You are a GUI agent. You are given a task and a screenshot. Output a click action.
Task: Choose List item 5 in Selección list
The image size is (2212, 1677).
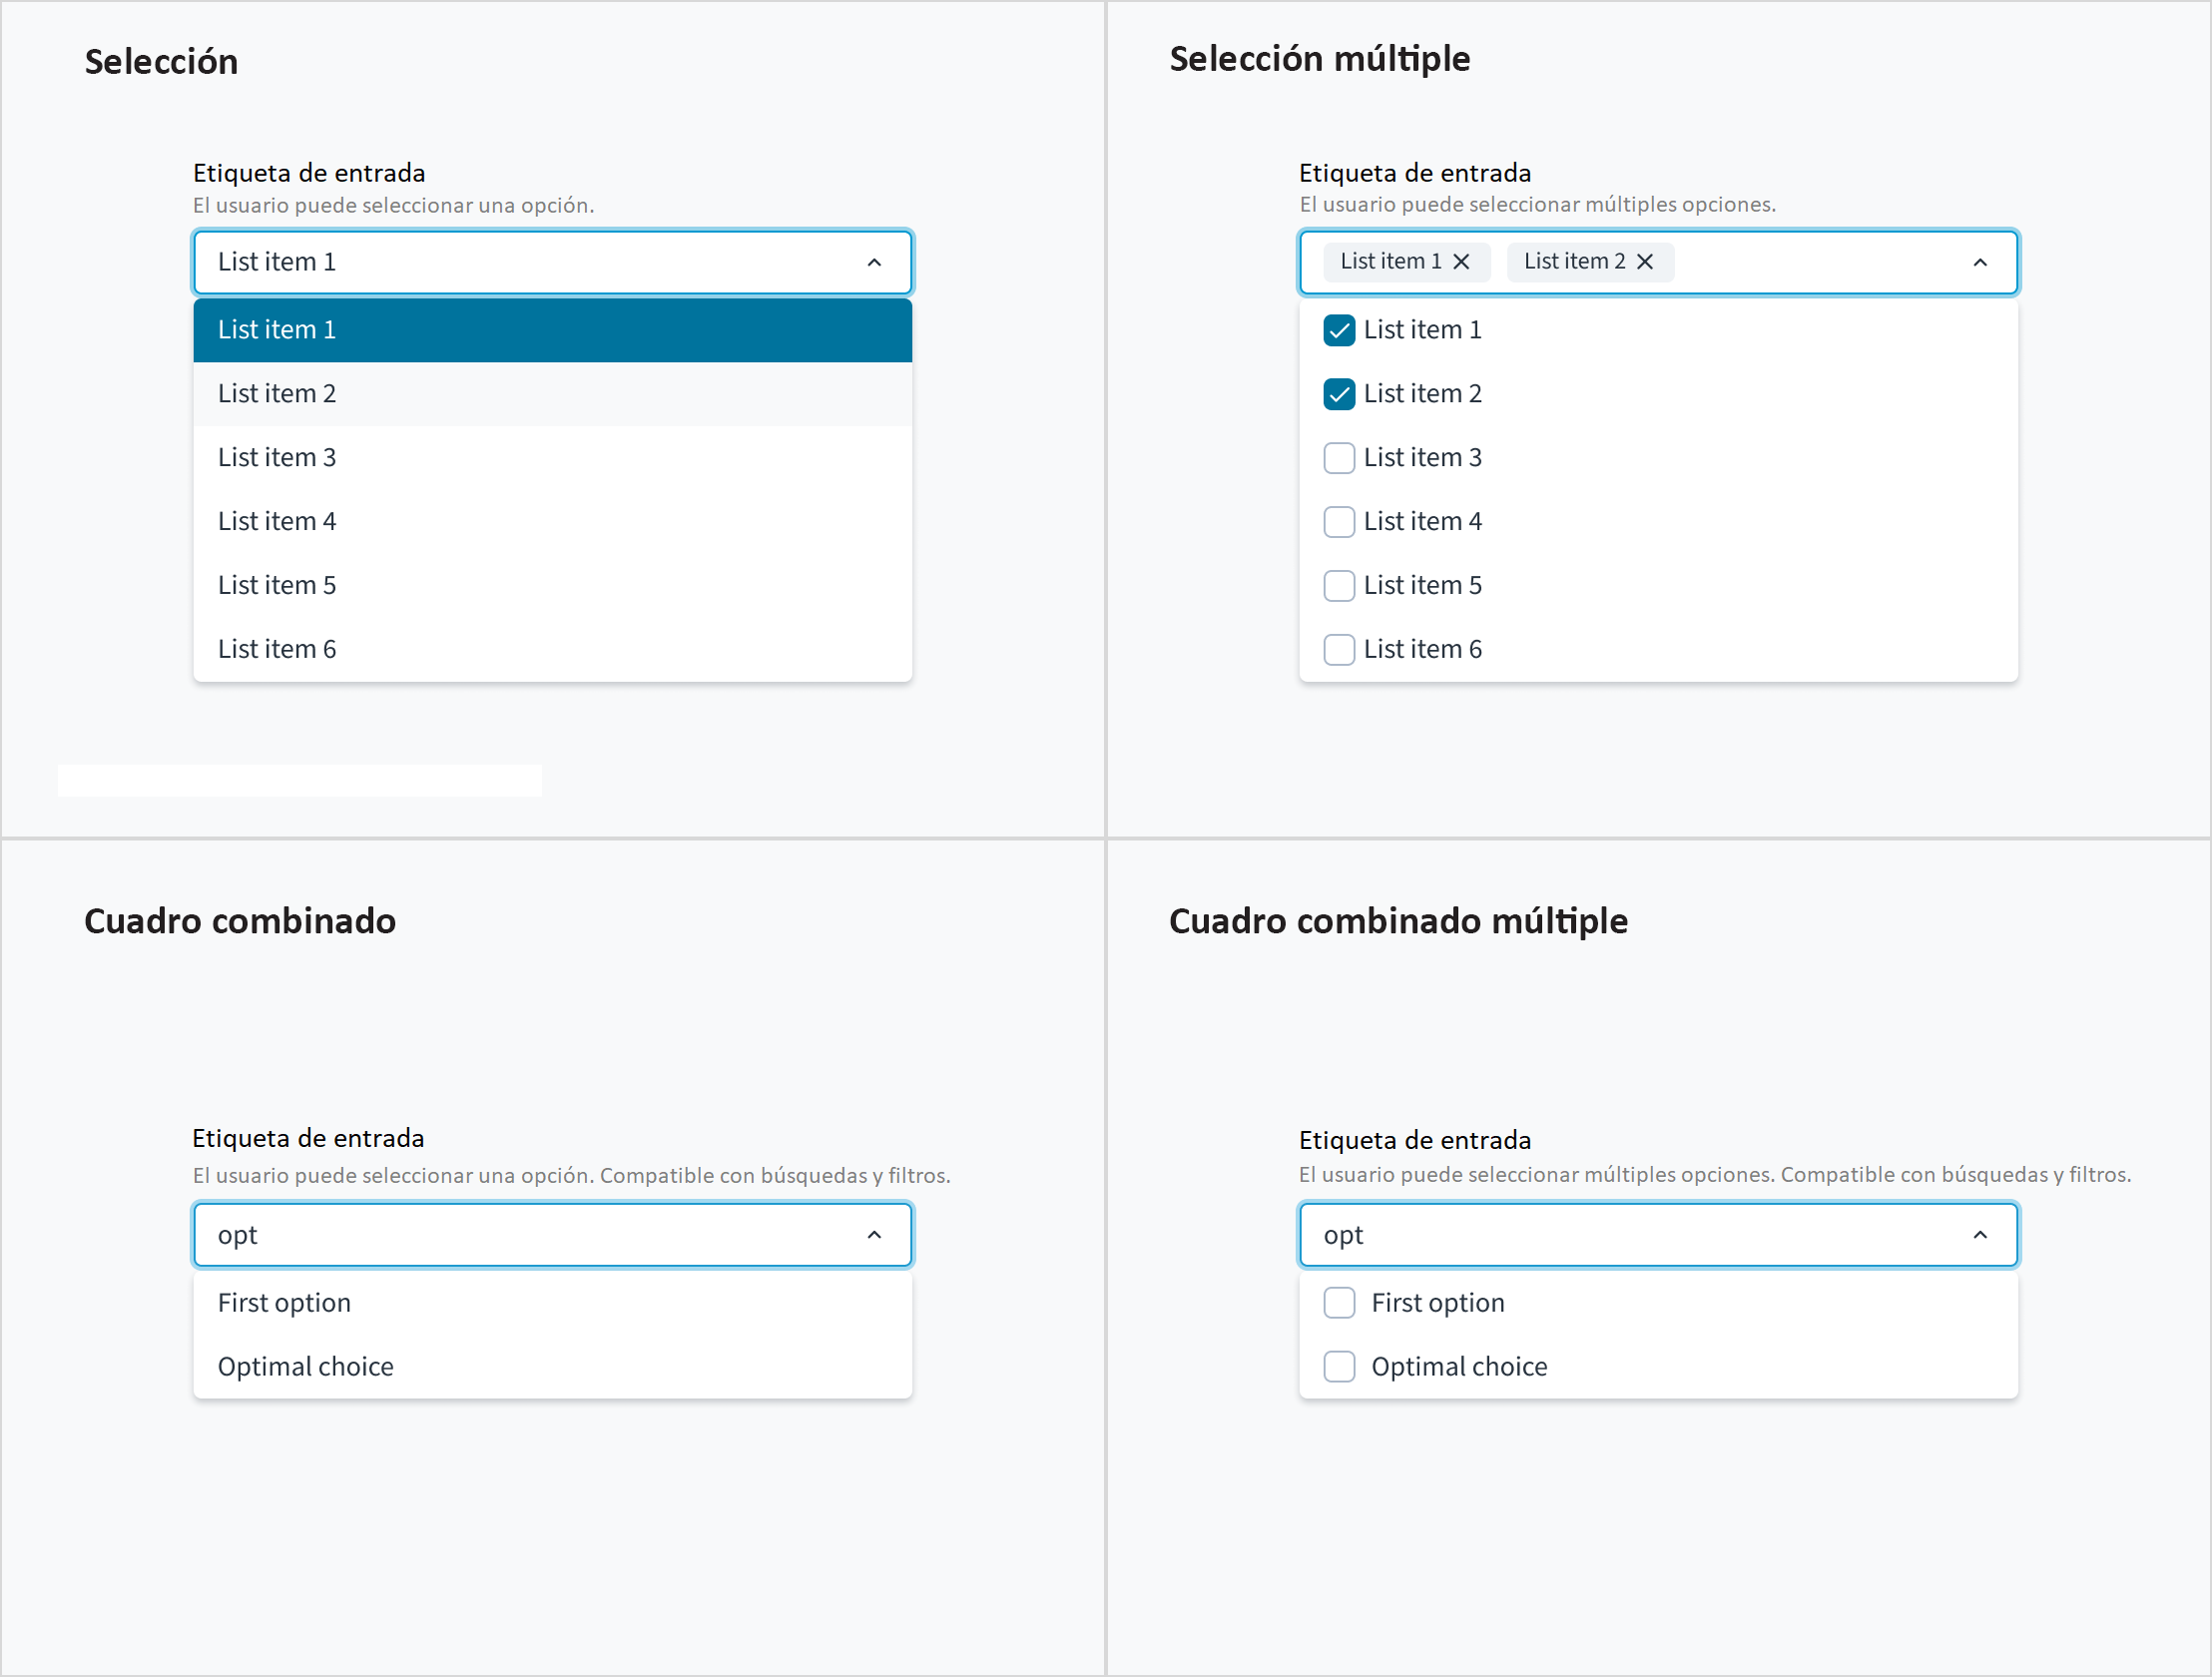pyautogui.click(x=552, y=586)
